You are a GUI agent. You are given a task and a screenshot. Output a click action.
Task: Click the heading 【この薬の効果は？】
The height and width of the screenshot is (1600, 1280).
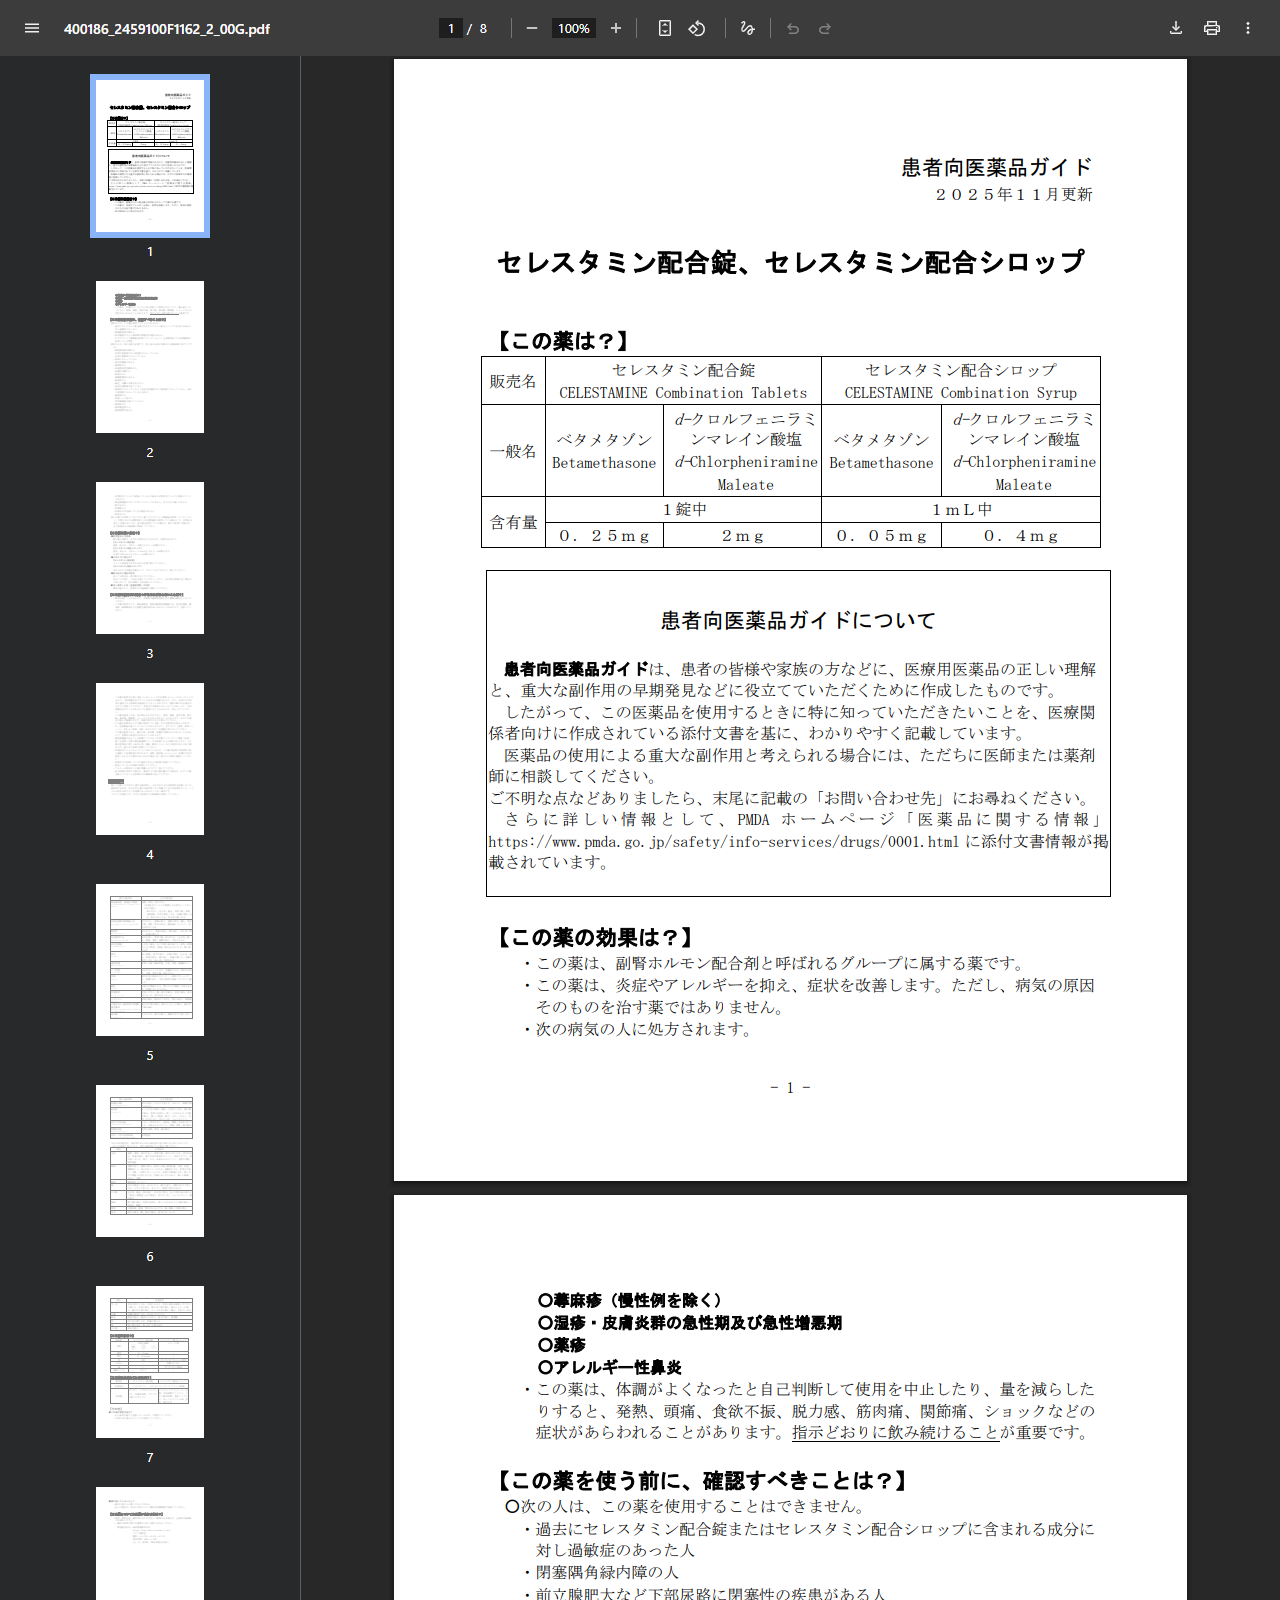(596, 937)
